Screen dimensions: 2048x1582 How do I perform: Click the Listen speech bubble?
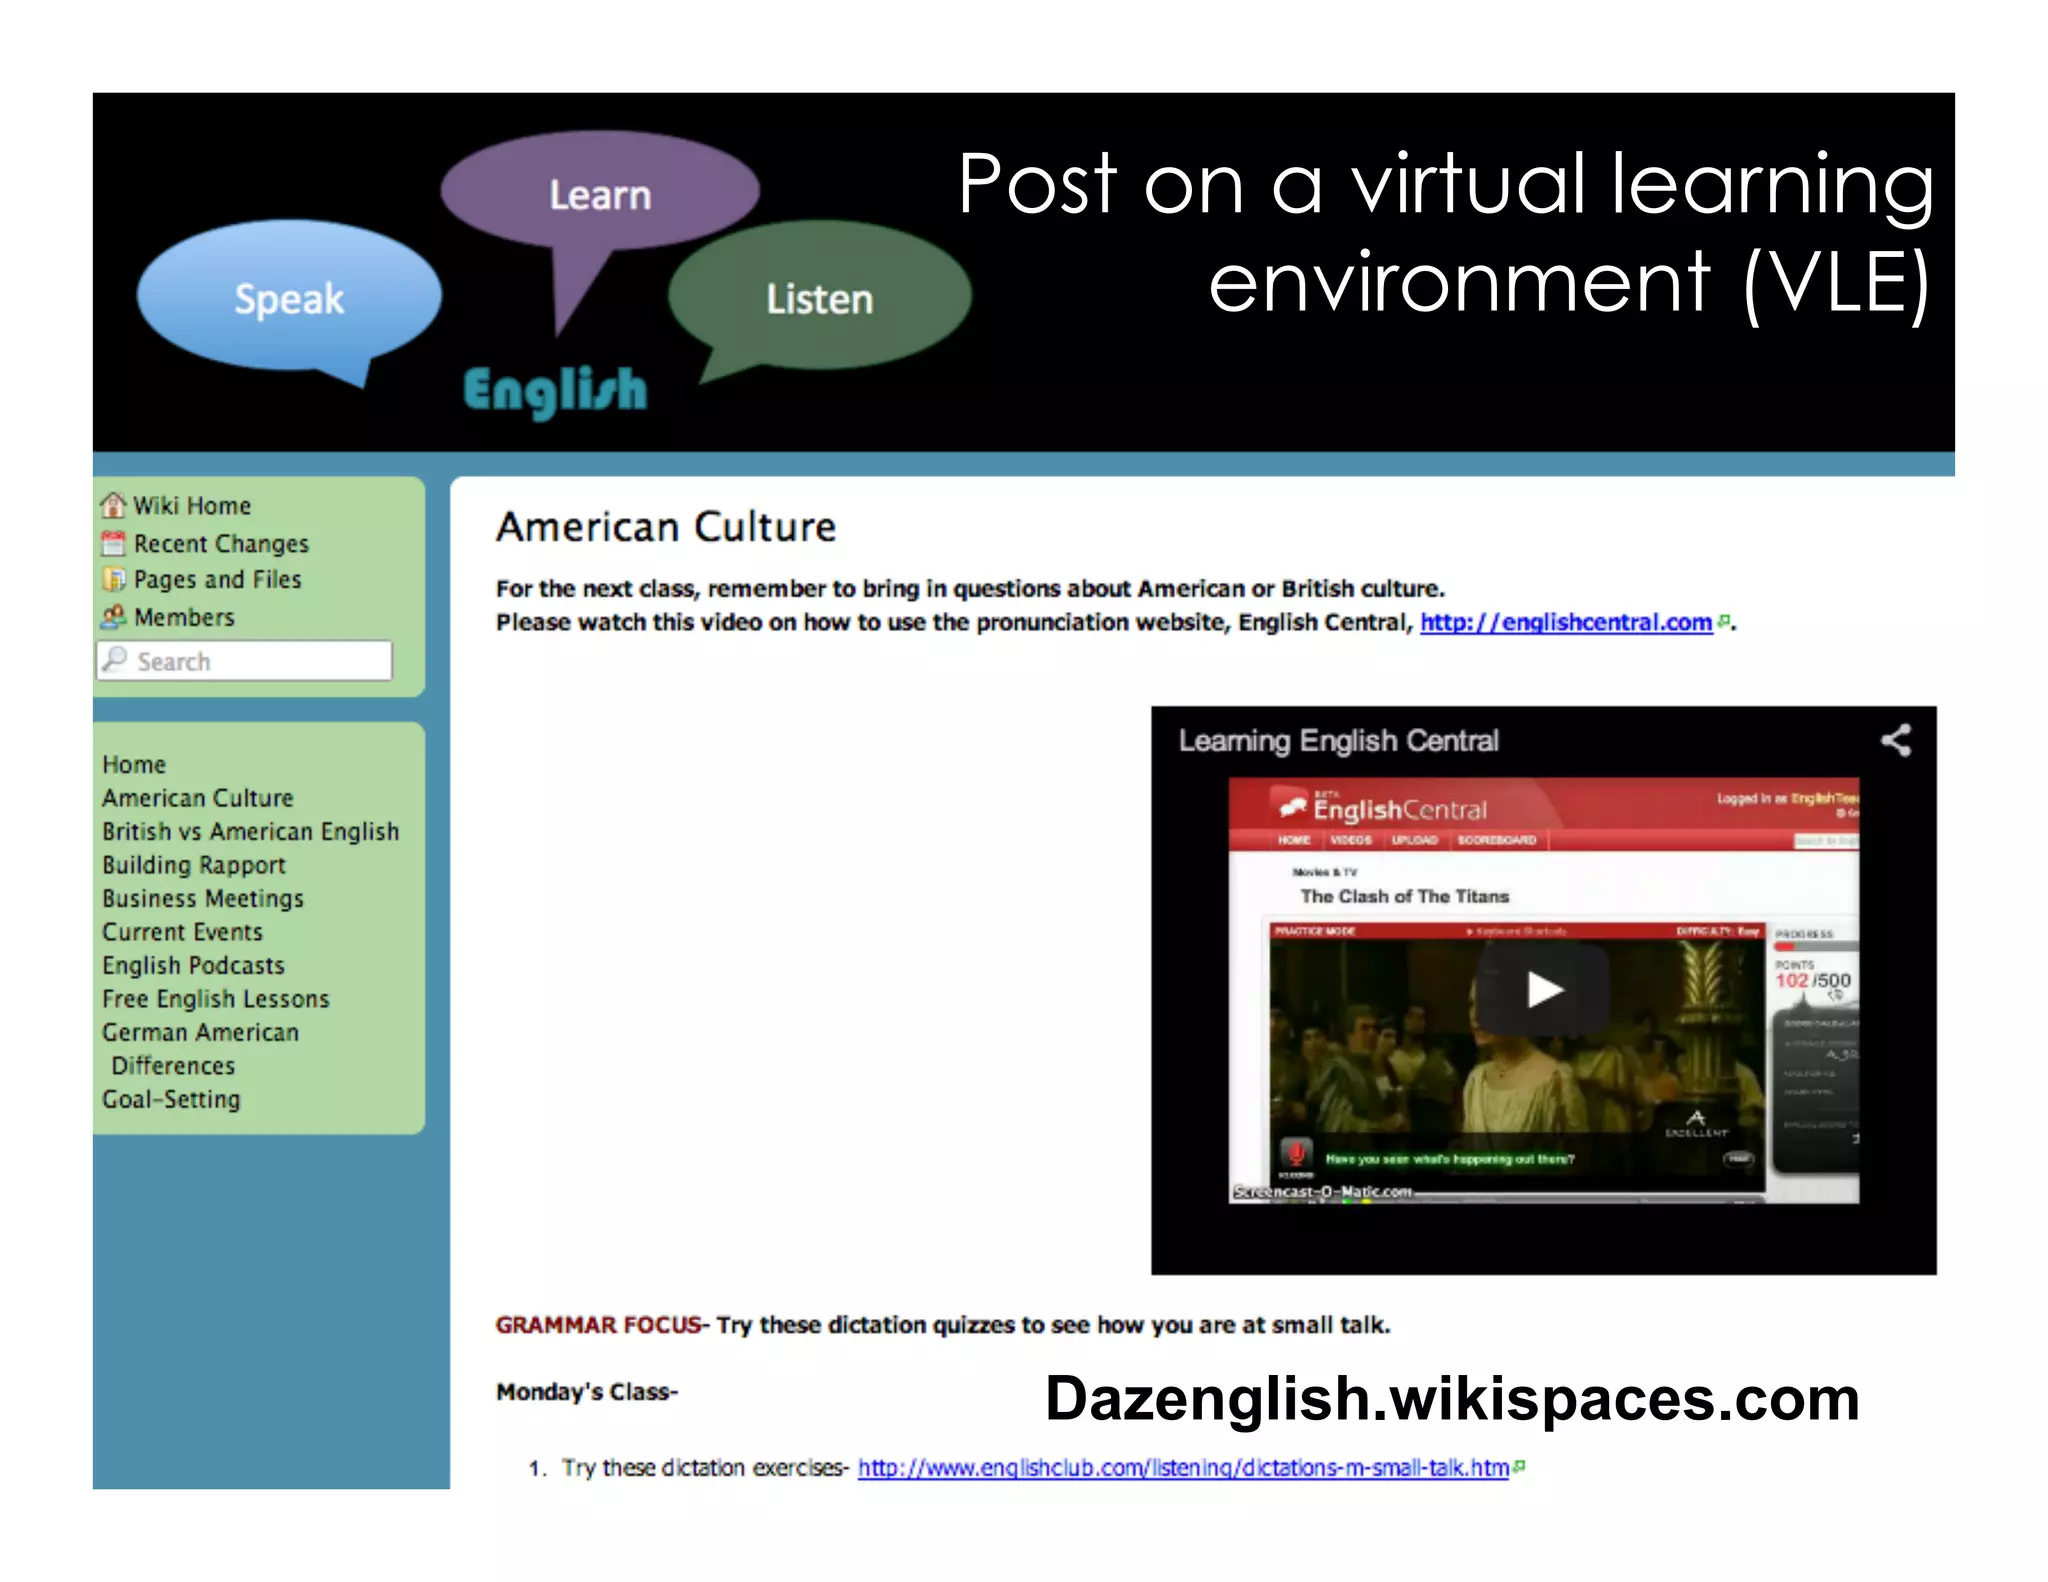coord(820,299)
